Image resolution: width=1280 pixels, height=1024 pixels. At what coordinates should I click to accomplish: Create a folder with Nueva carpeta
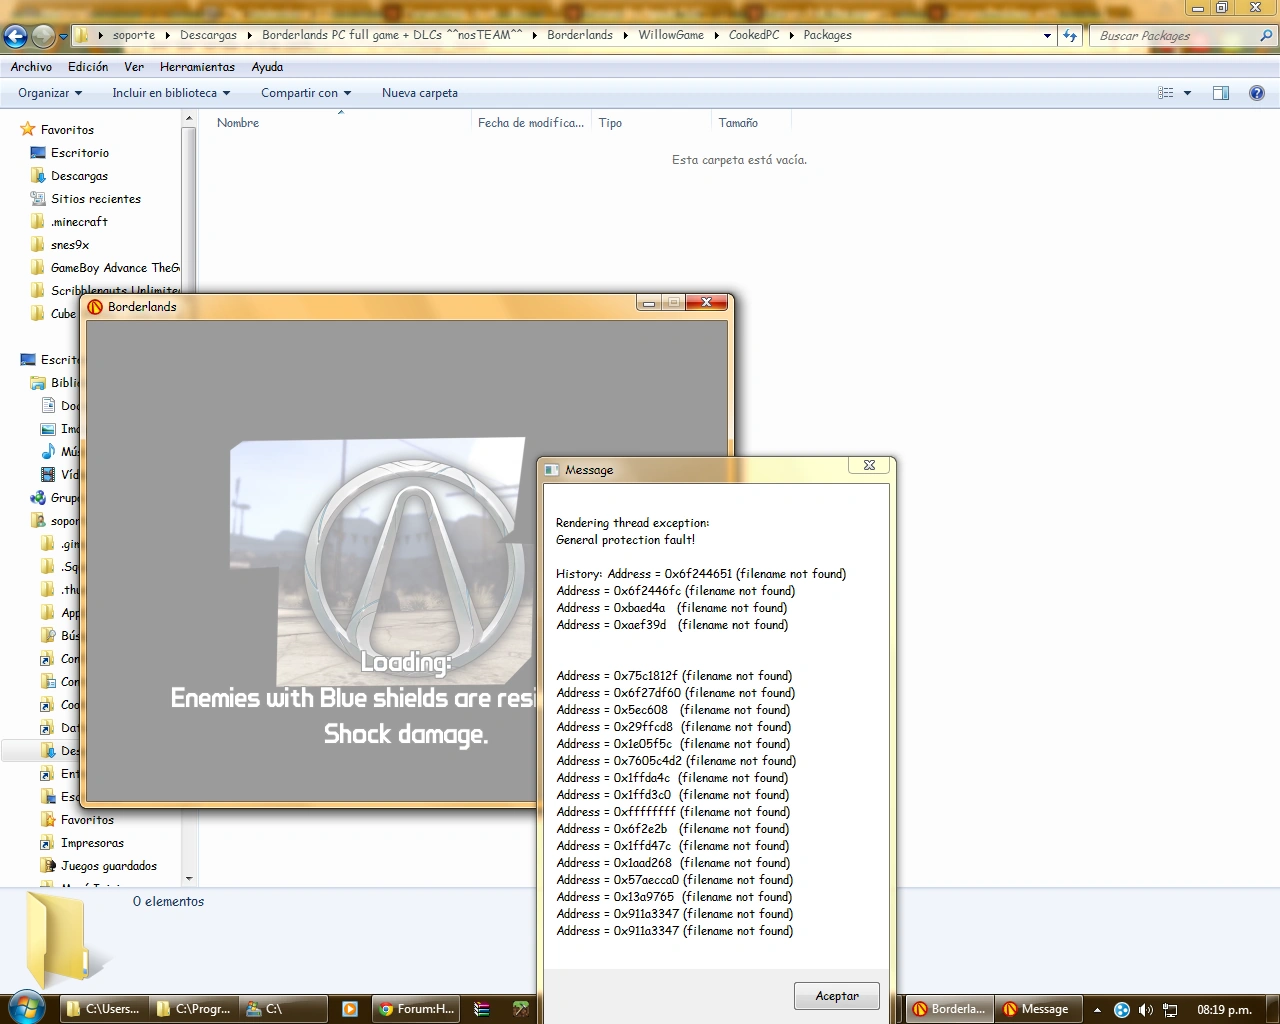pos(420,93)
